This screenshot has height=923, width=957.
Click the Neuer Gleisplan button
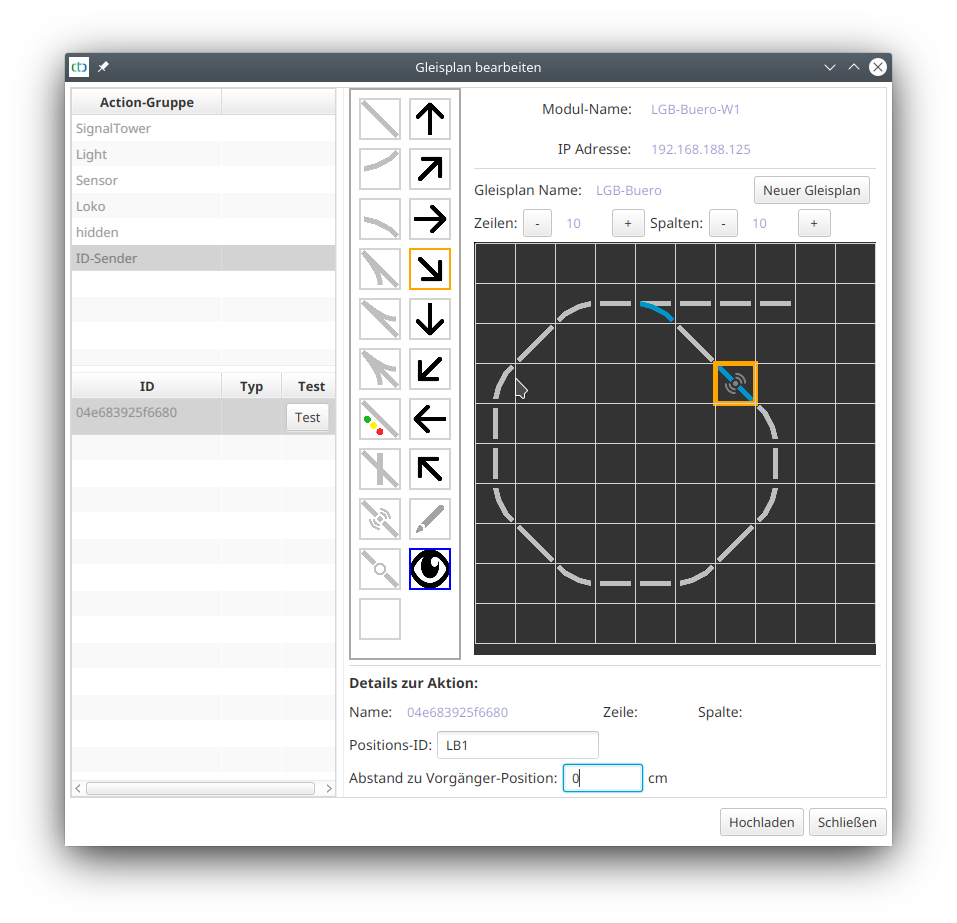[x=811, y=190]
